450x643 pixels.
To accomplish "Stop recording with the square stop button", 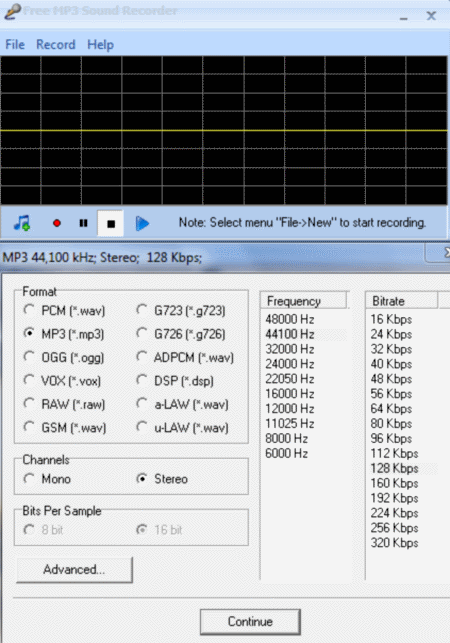I will tap(110, 223).
